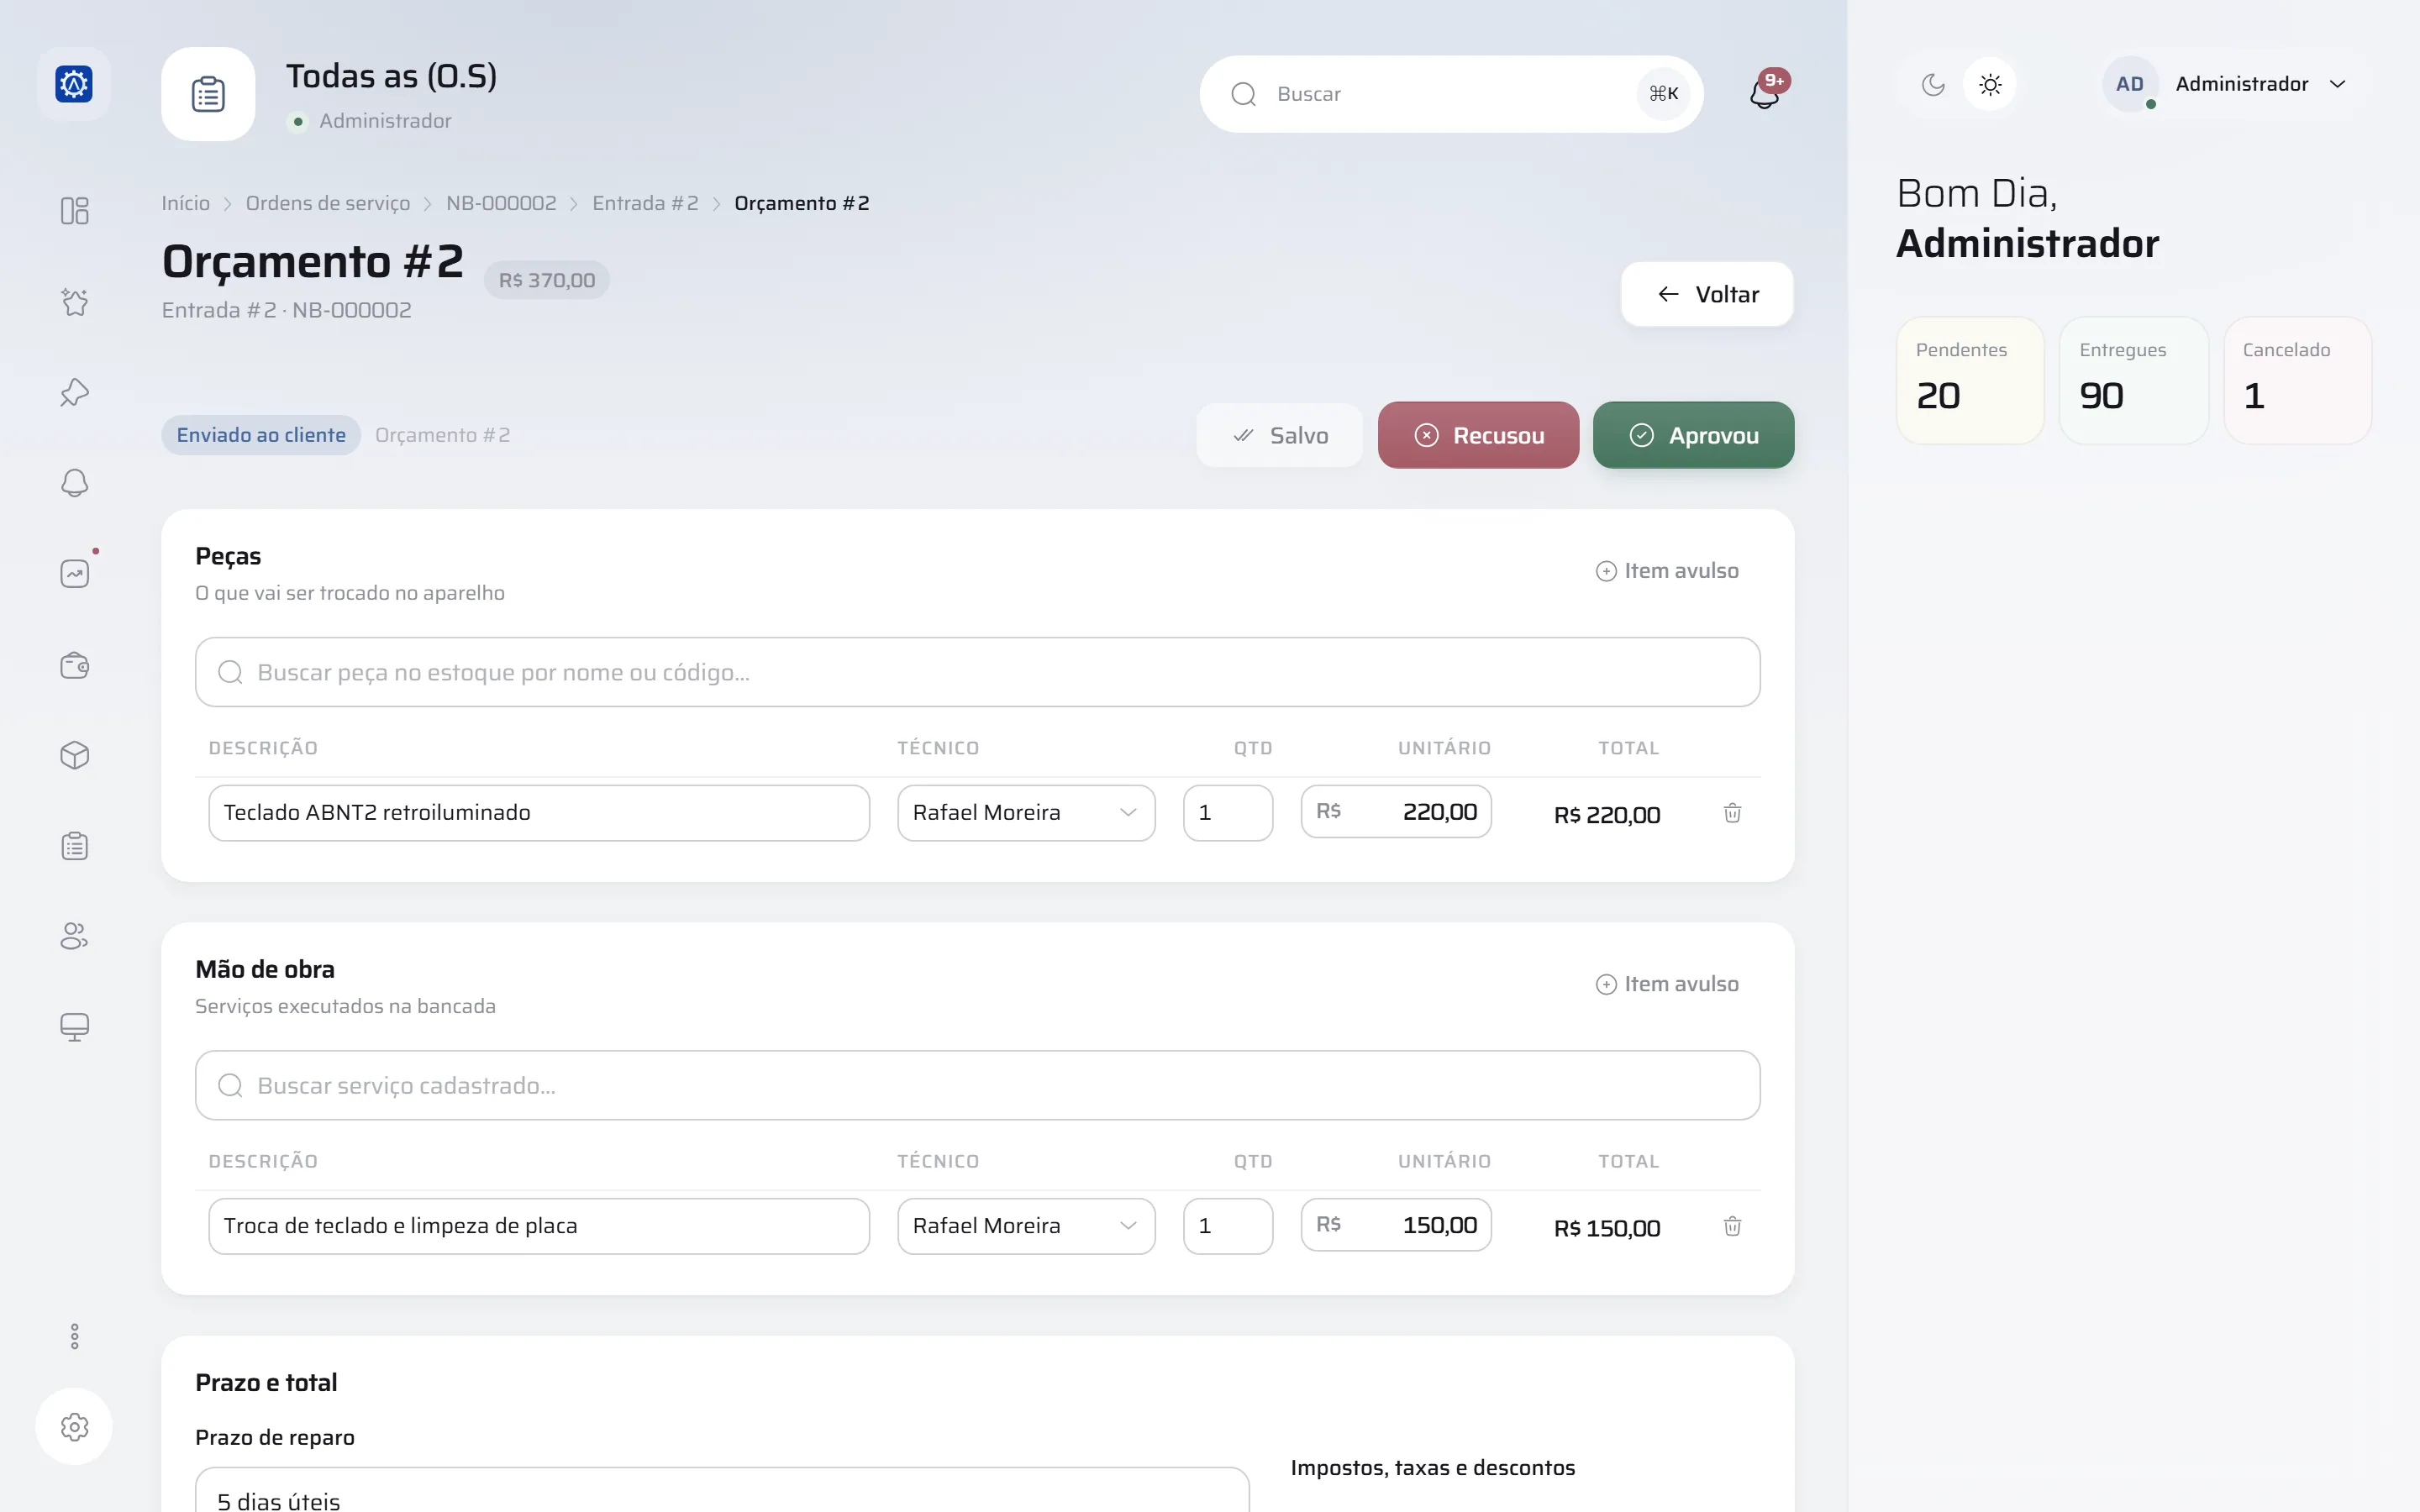The width and height of the screenshot is (2420, 1512).
Task: Go to Início breadcrumb
Action: pos(186,203)
